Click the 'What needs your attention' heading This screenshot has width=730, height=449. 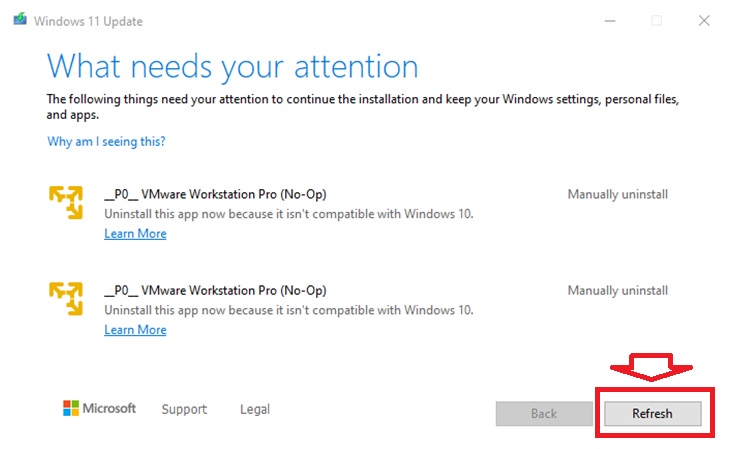[232, 67]
